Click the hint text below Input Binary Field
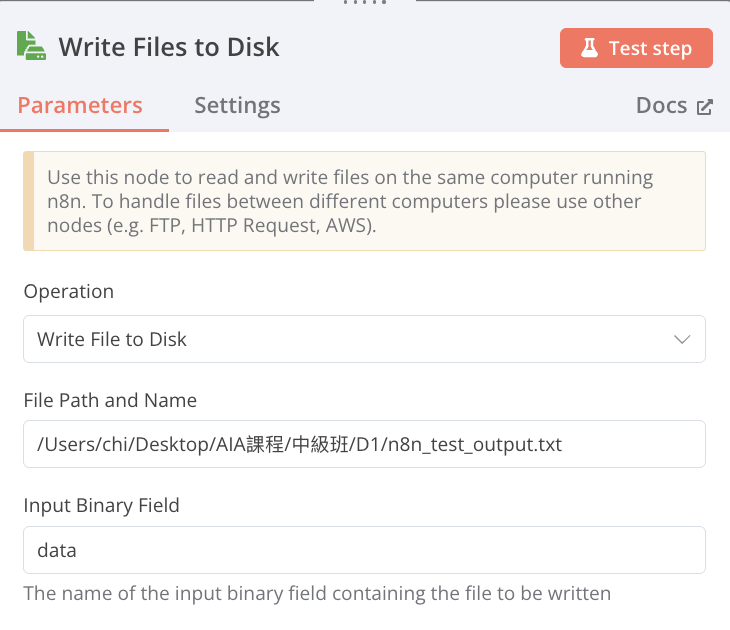The height and width of the screenshot is (630, 730). click(x=317, y=593)
